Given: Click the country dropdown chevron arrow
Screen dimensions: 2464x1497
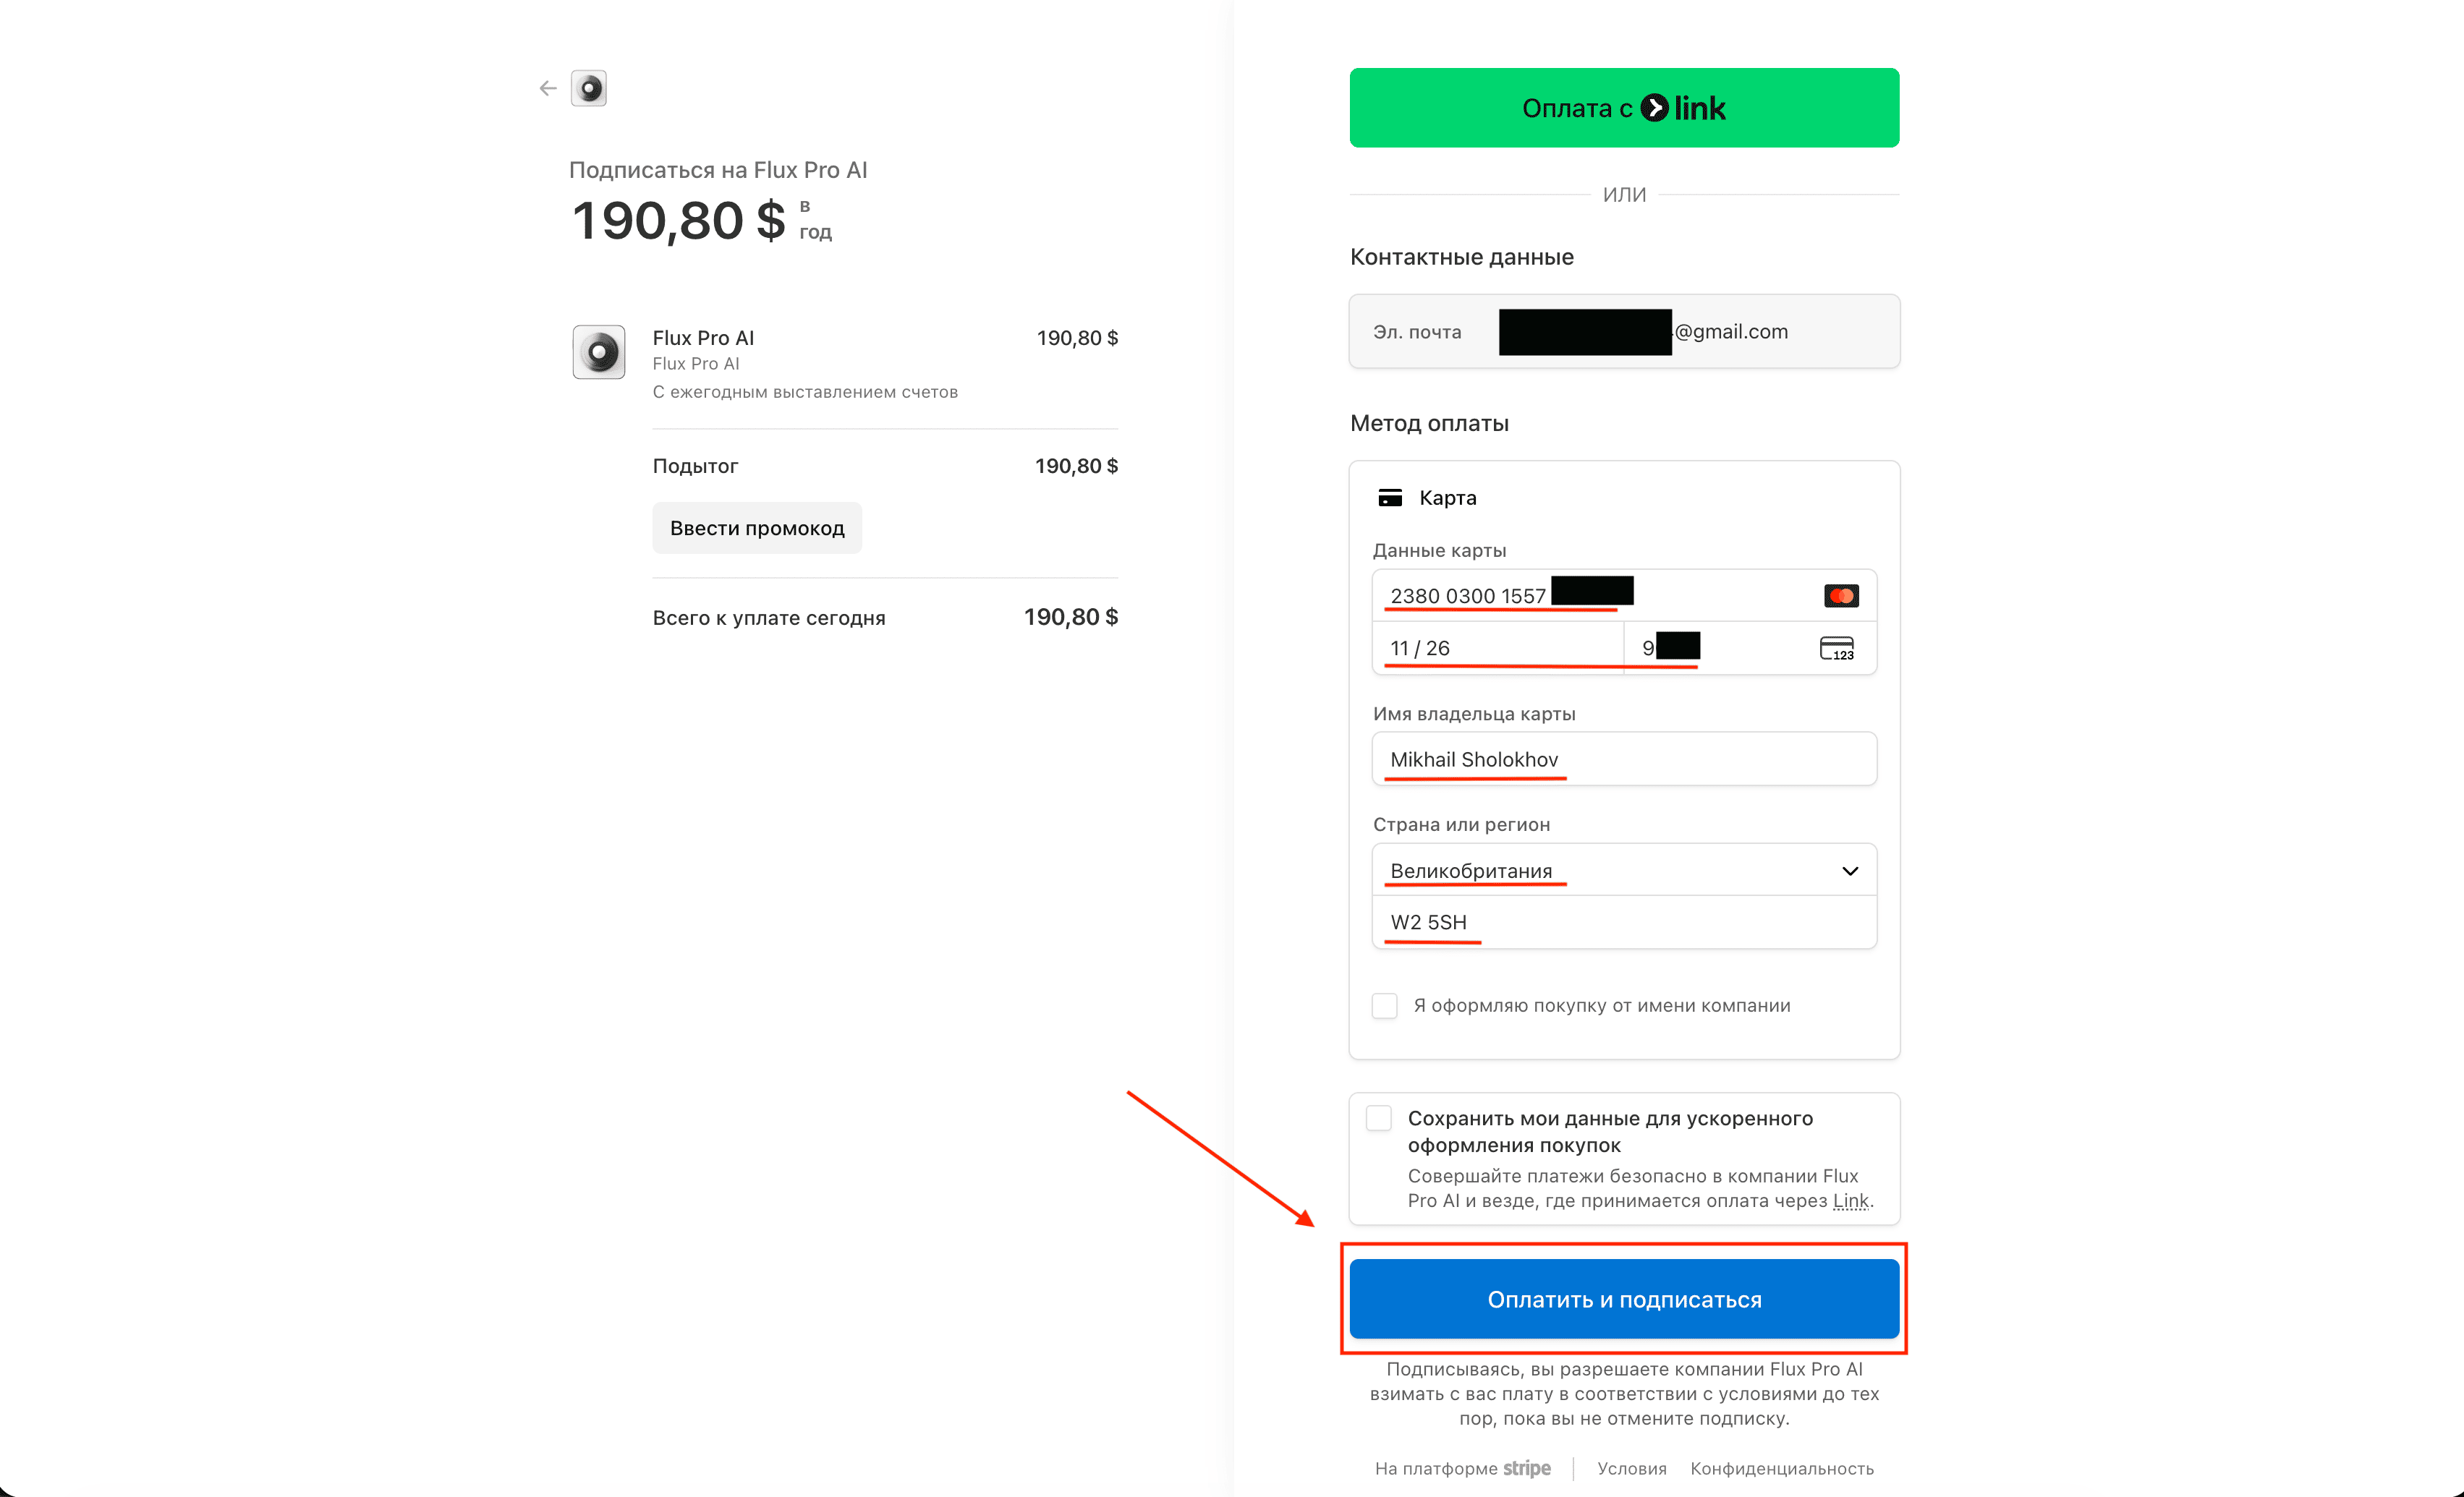Looking at the screenshot, I should [x=1850, y=871].
